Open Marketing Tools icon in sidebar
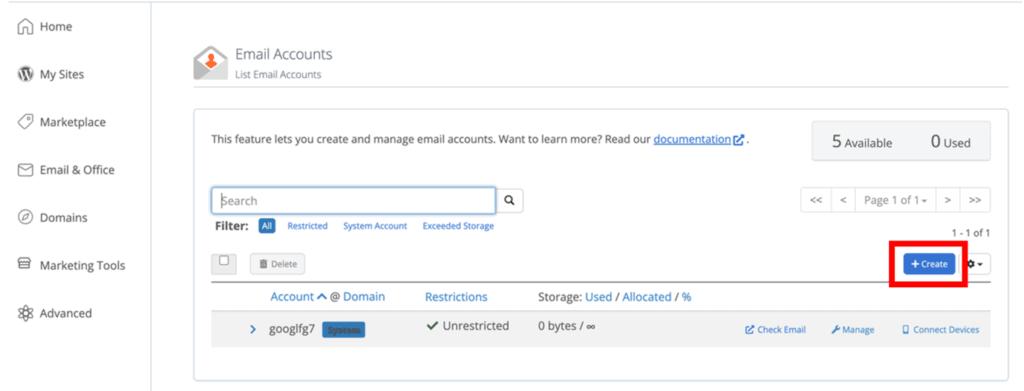Image resolution: width=1024 pixels, height=391 pixels. pyautogui.click(x=25, y=265)
